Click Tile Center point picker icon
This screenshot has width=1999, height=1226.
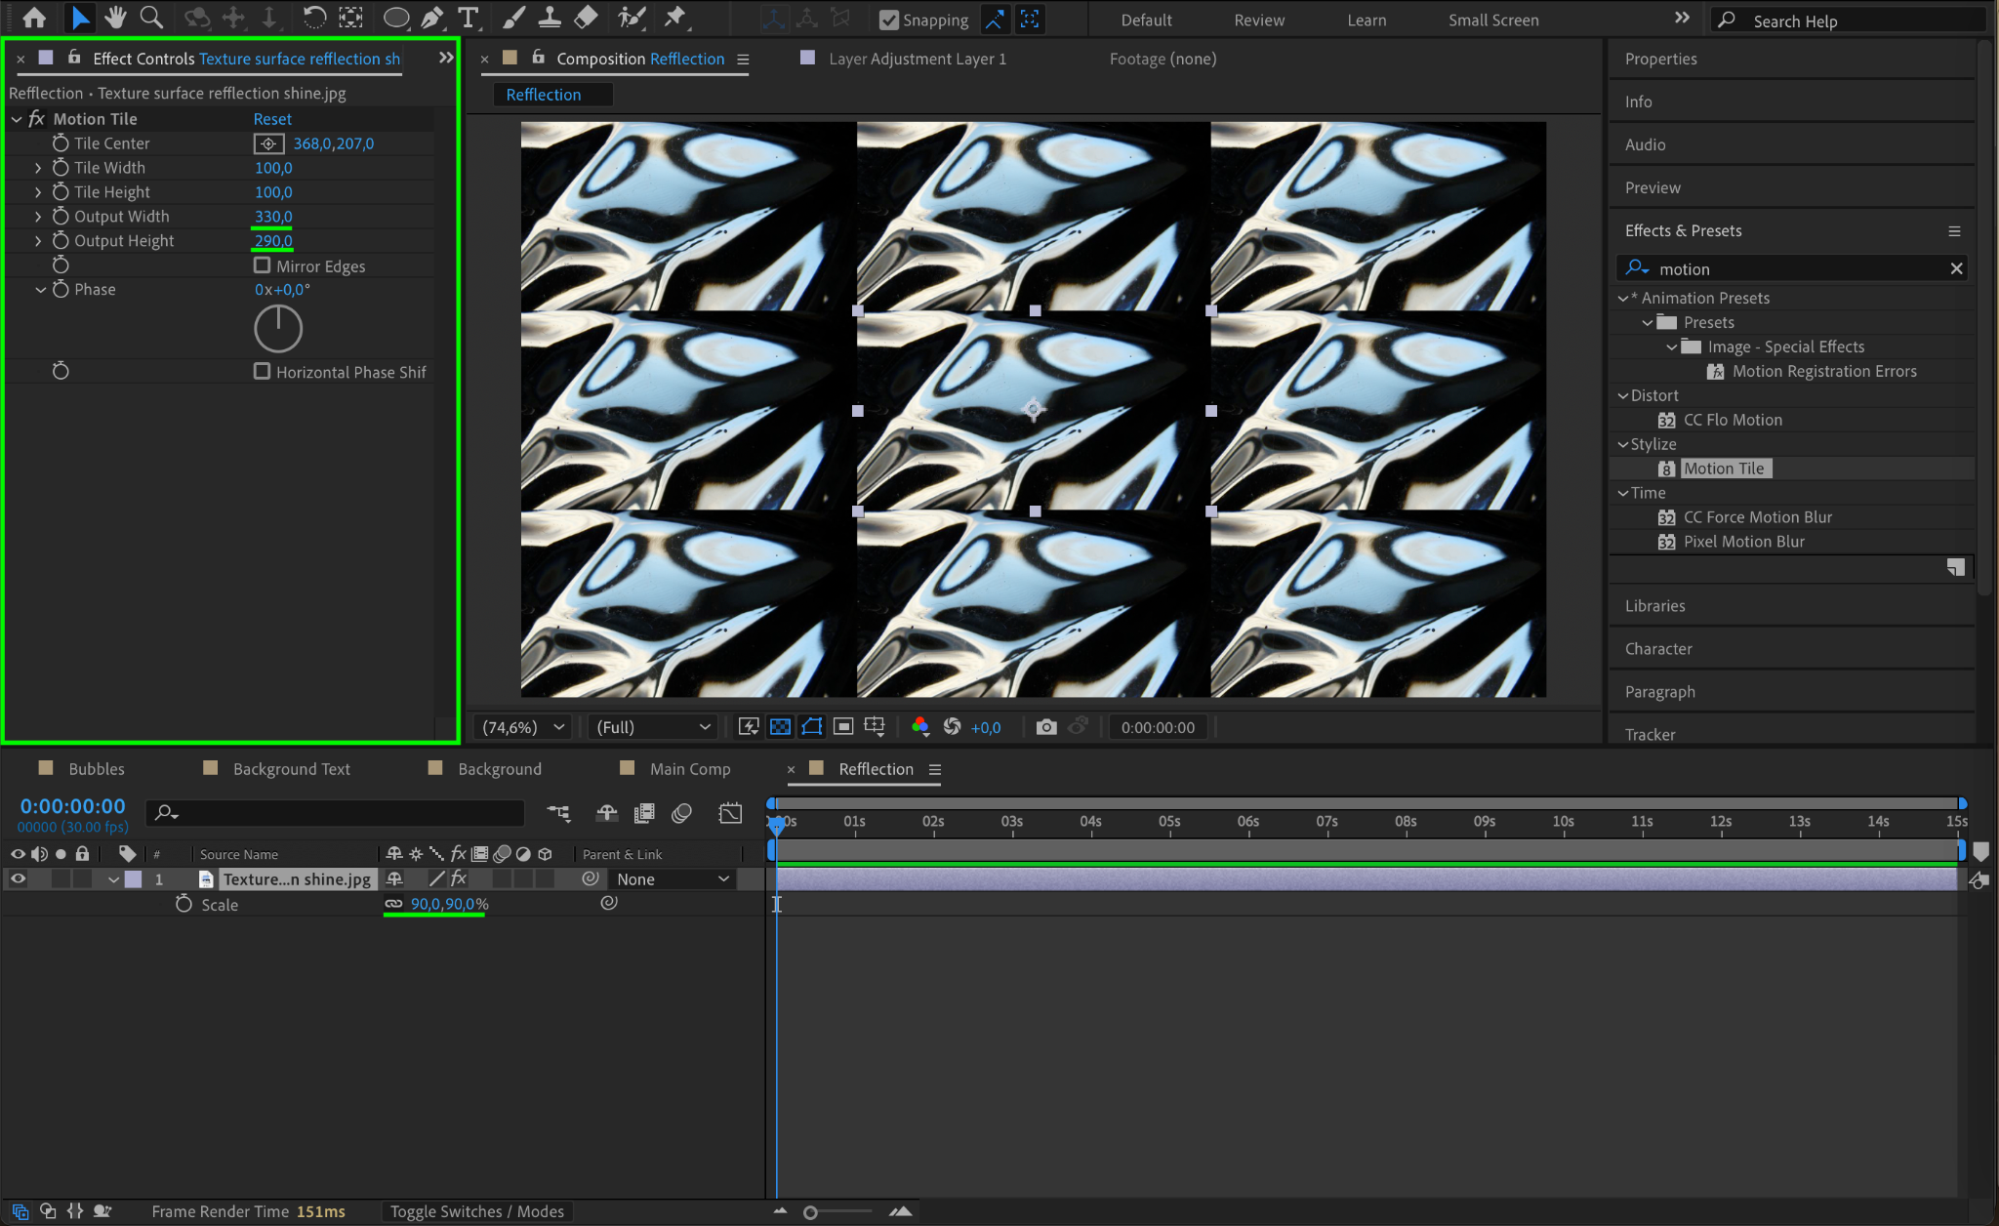268,144
